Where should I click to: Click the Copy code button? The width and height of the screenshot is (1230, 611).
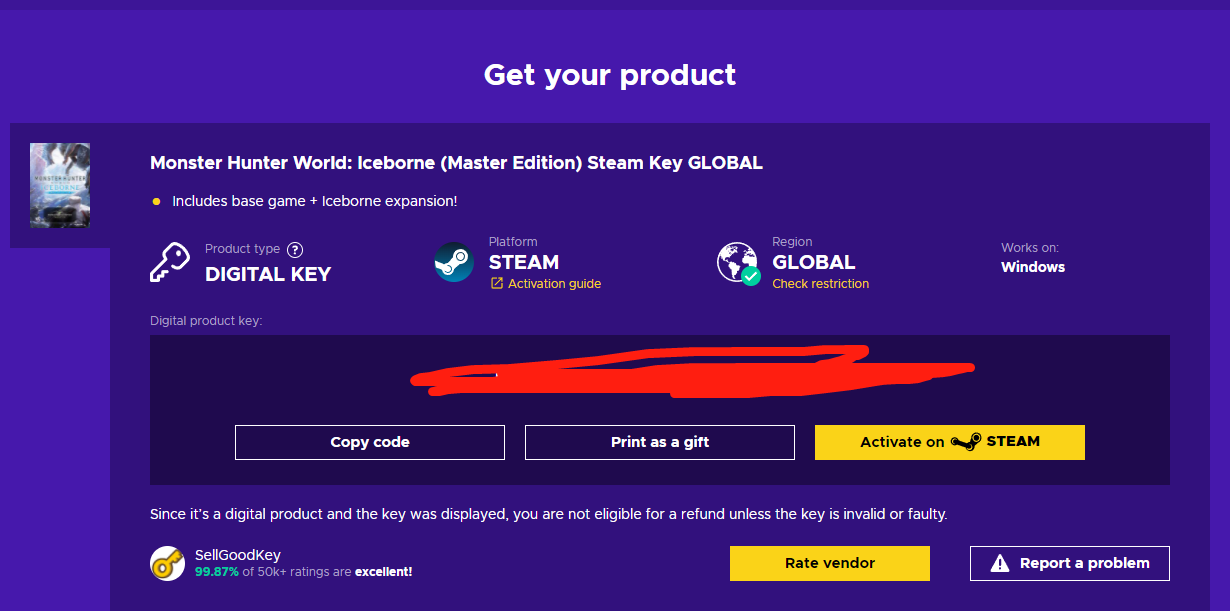370,442
